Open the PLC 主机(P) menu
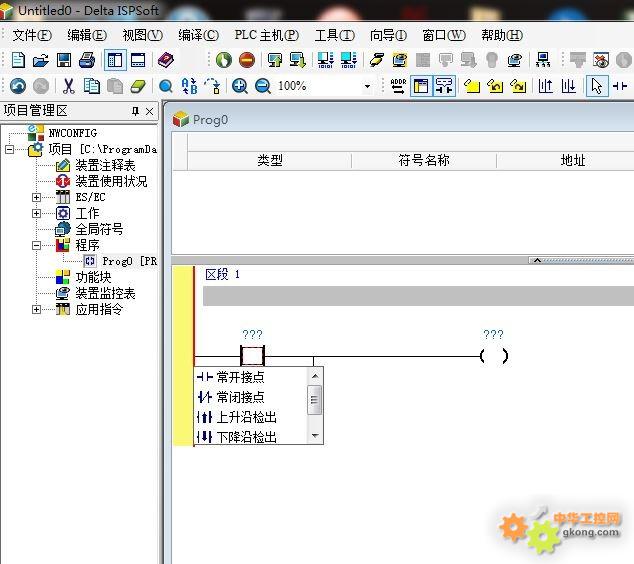This screenshot has height=564, width=634. (x=266, y=36)
